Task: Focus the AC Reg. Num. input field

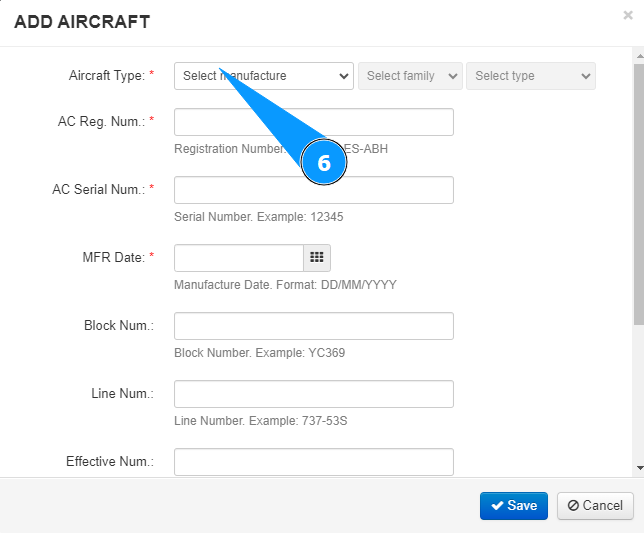Action: (313, 122)
